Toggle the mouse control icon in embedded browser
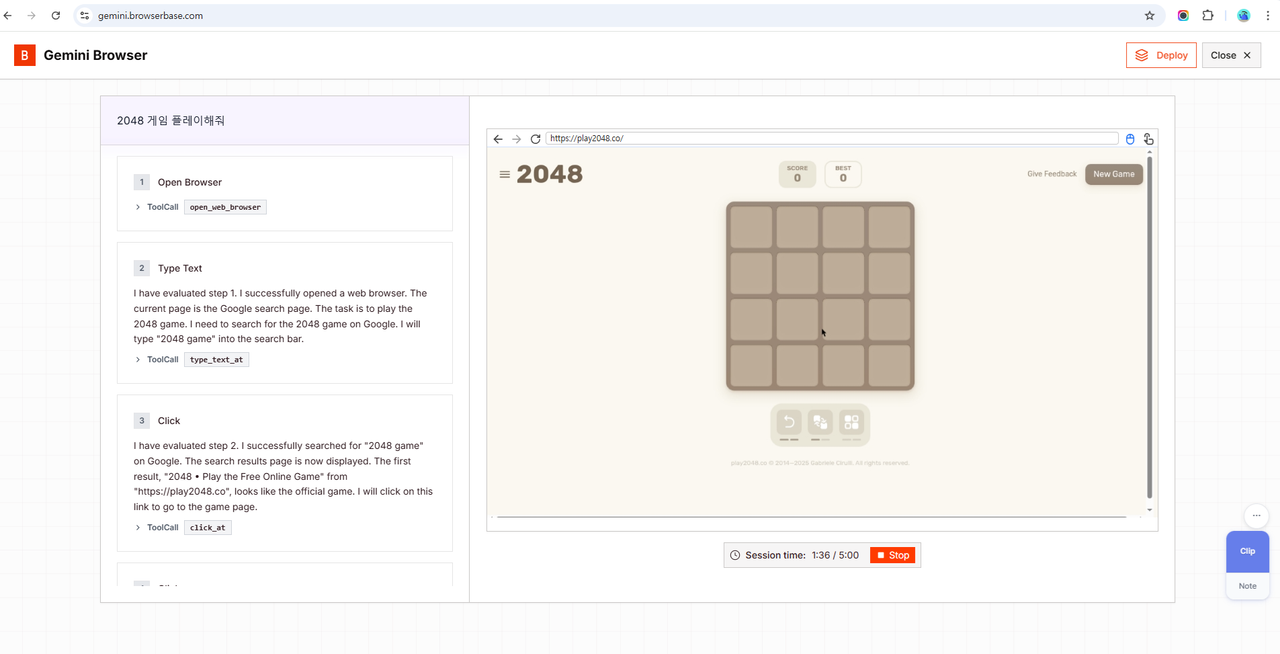The height and width of the screenshot is (654, 1280). [x=1130, y=139]
